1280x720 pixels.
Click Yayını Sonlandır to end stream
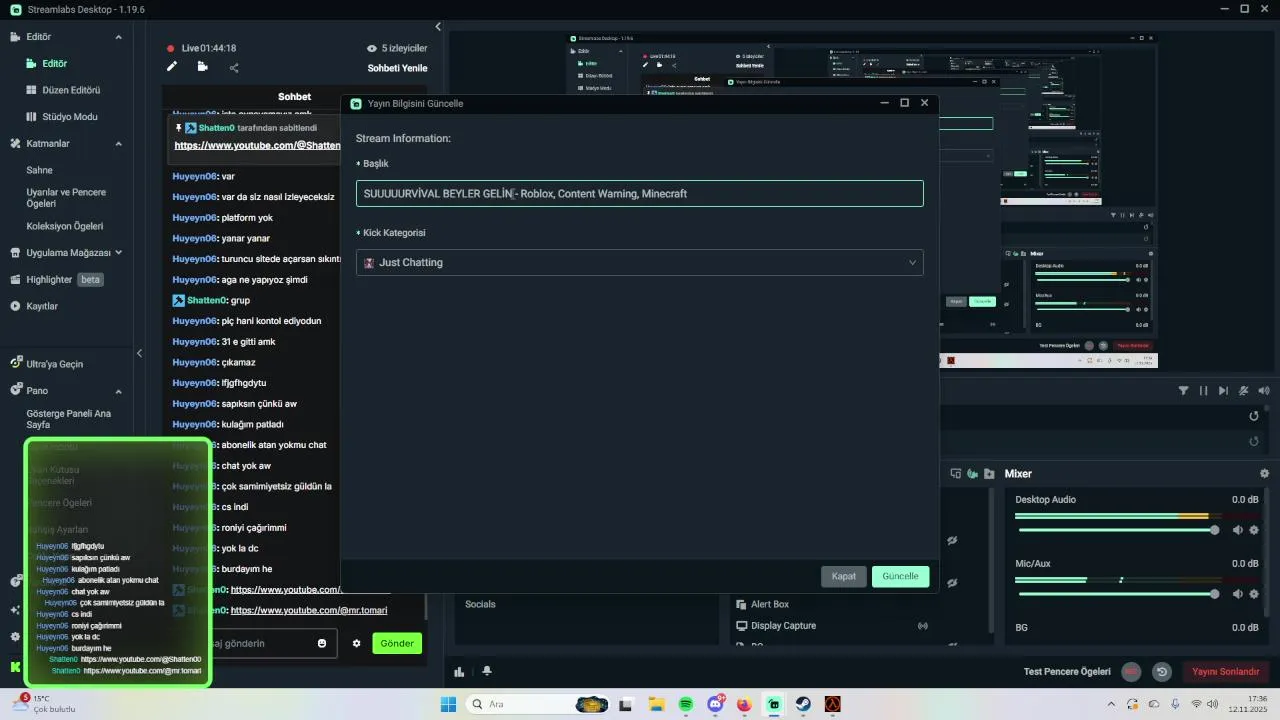click(1225, 672)
